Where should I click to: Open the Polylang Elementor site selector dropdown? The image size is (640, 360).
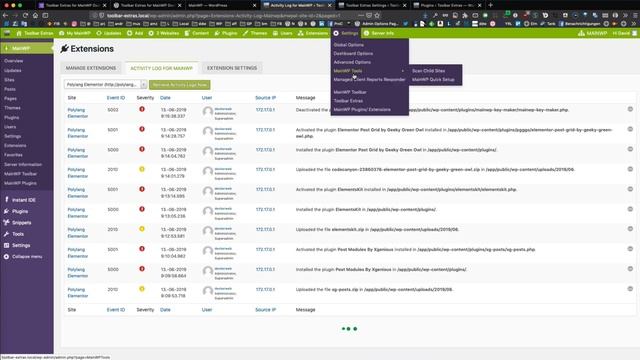click(105, 84)
